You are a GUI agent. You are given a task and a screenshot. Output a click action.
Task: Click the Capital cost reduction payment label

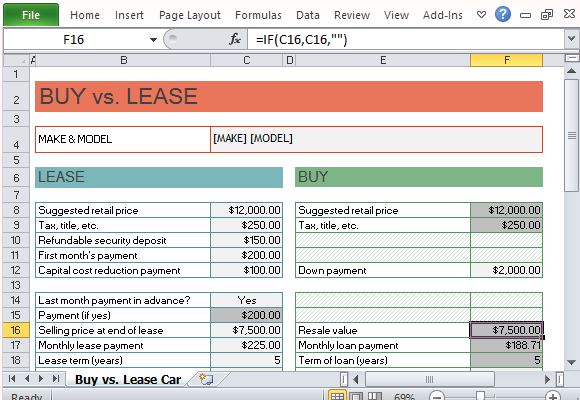[x=123, y=270]
